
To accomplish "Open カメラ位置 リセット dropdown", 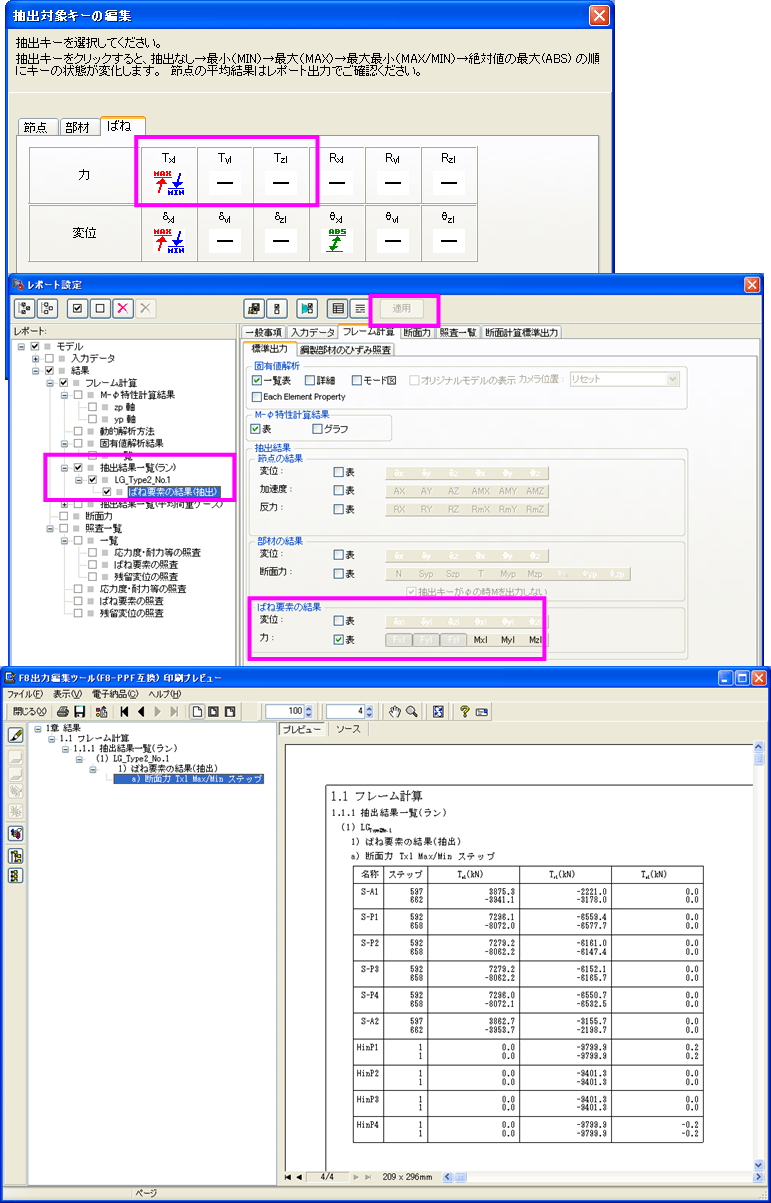I will click(673, 380).
